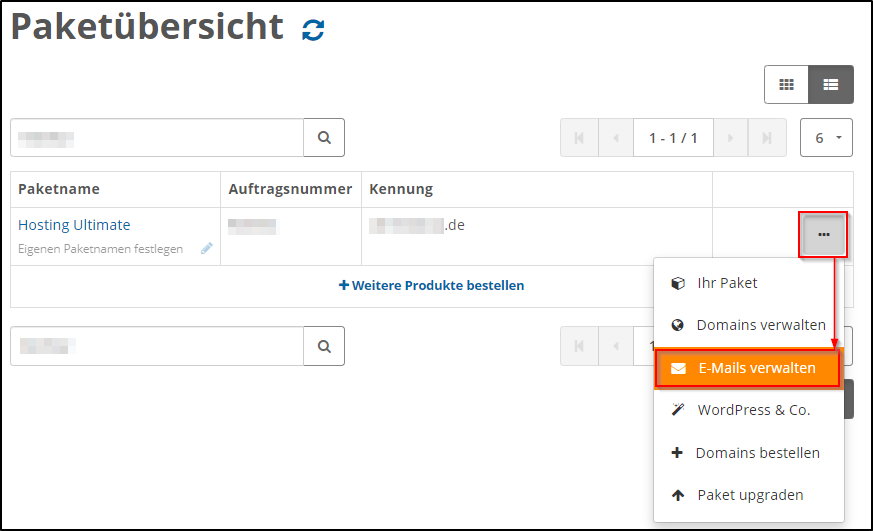This screenshot has height=531, width=873.
Task: Select WordPress & Co. menu entry
Action: tap(748, 410)
